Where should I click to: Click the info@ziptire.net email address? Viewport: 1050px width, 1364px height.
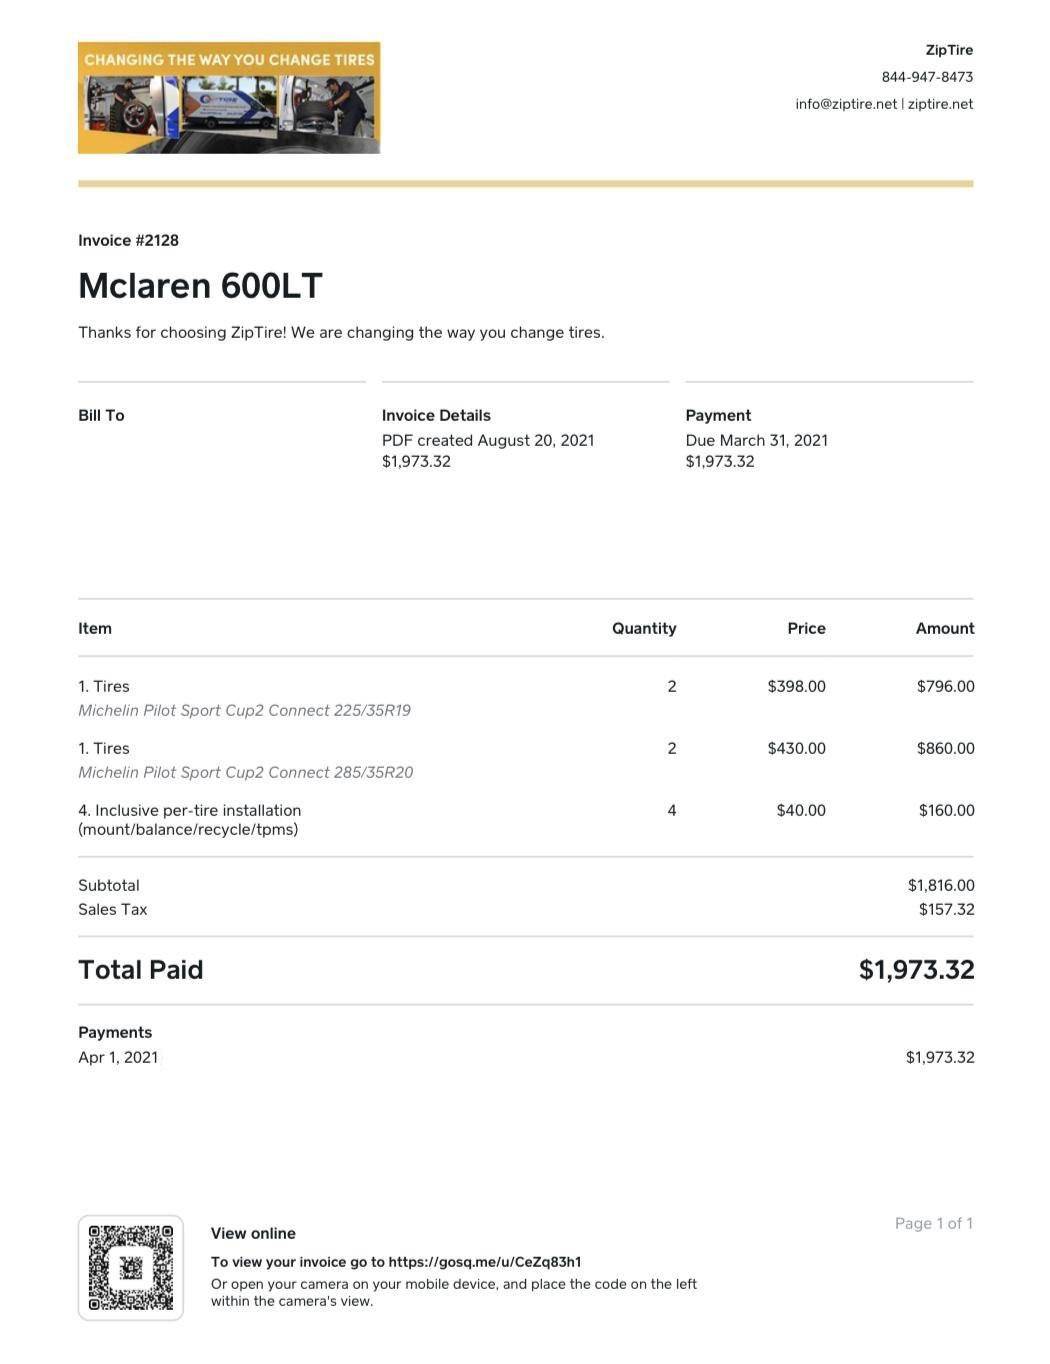[846, 104]
